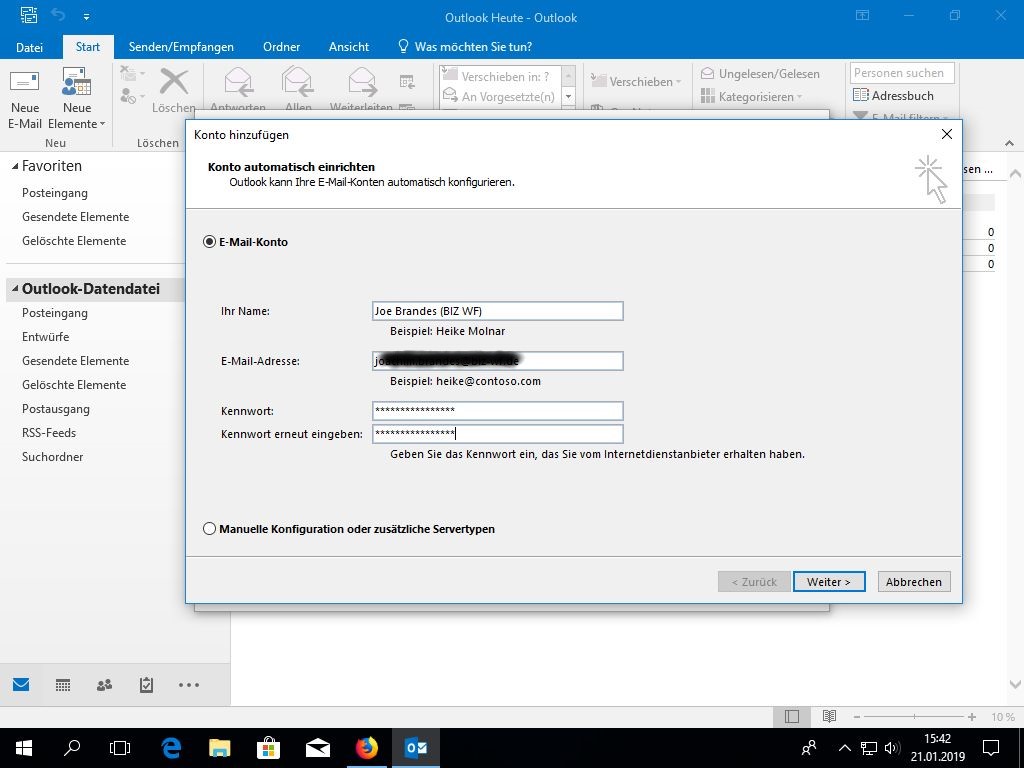Open File Explorer from the taskbar
The height and width of the screenshot is (768, 1024).
pos(219,748)
